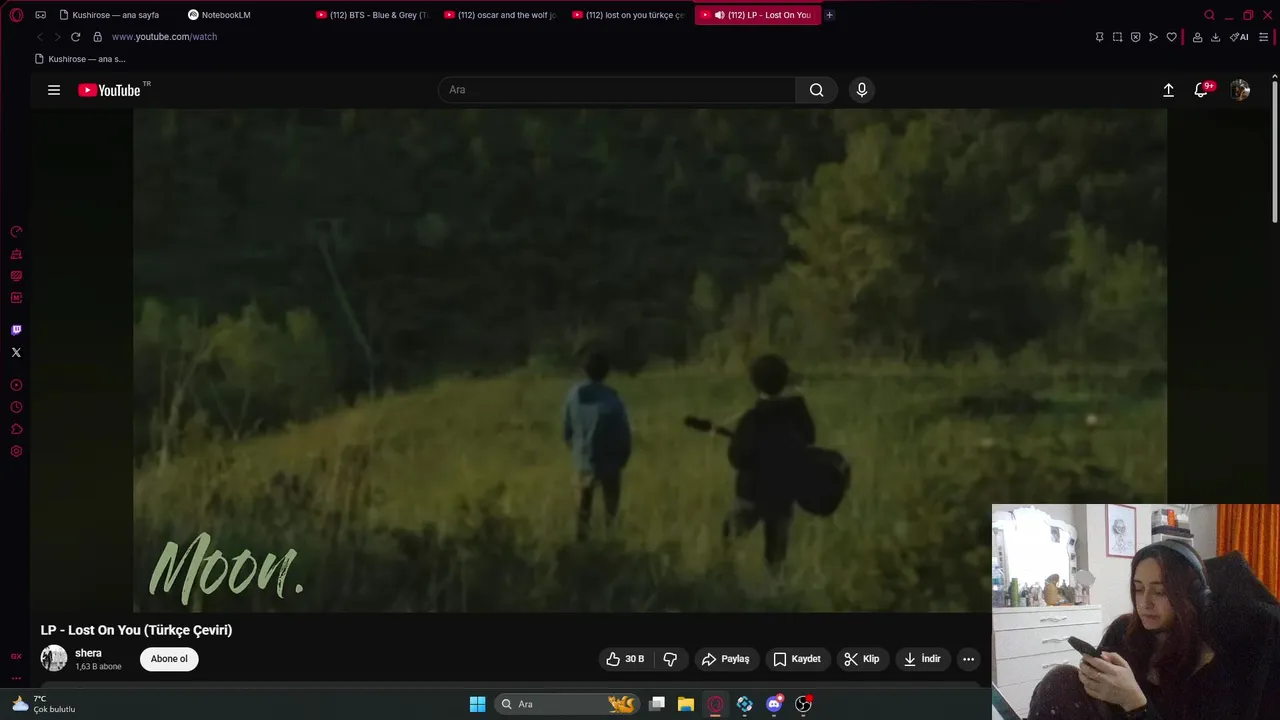Open Settings gear icon in sidebar
This screenshot has height=720, width=1280.
point(16,451)
